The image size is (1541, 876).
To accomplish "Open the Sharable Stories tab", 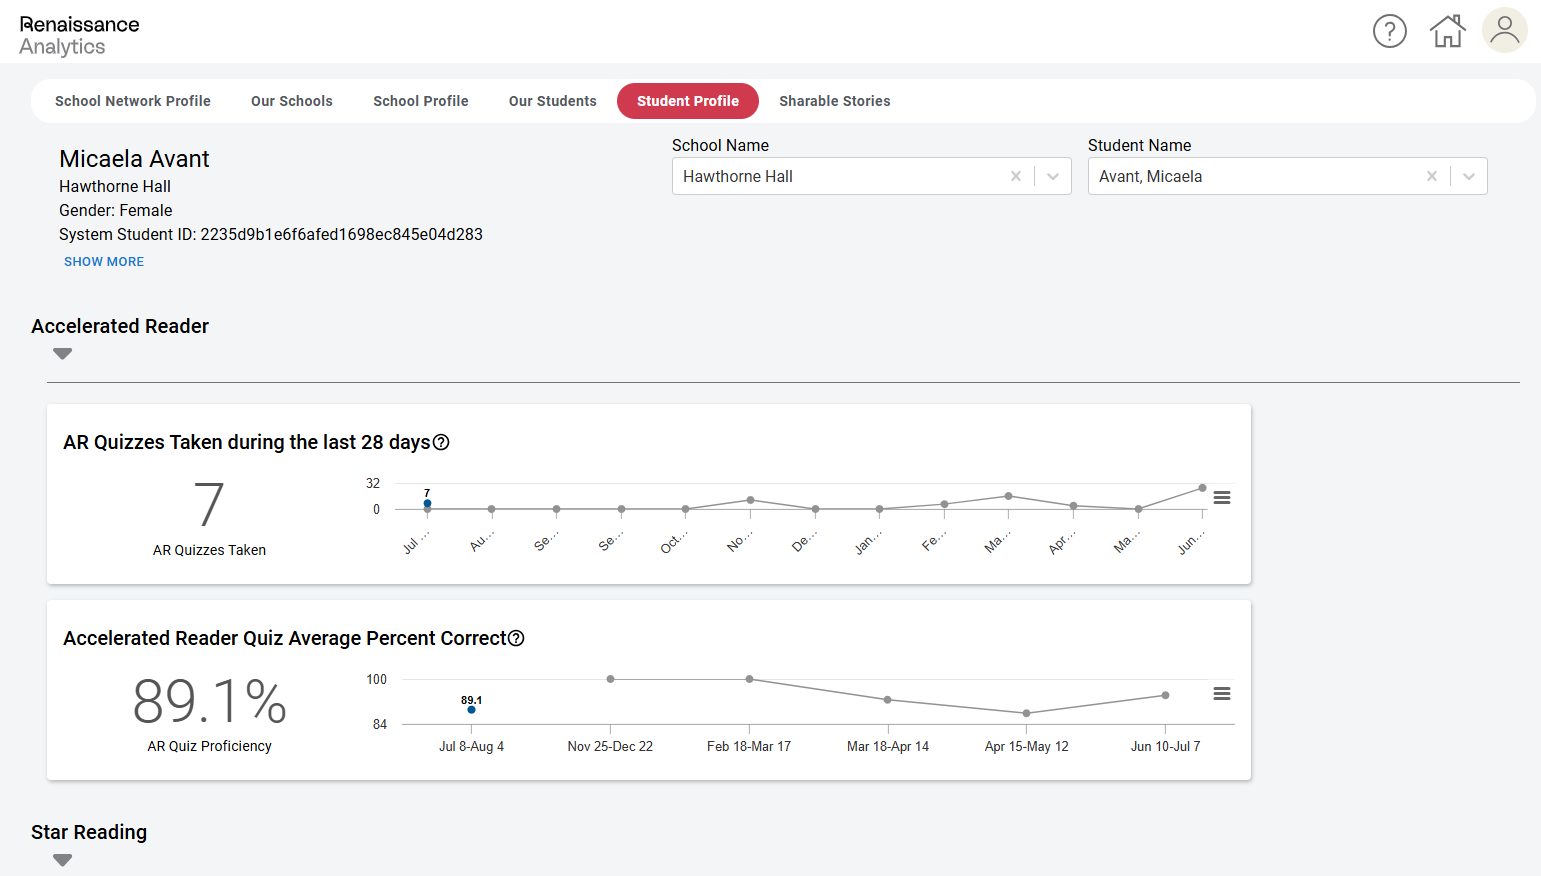I will [835, 101].
